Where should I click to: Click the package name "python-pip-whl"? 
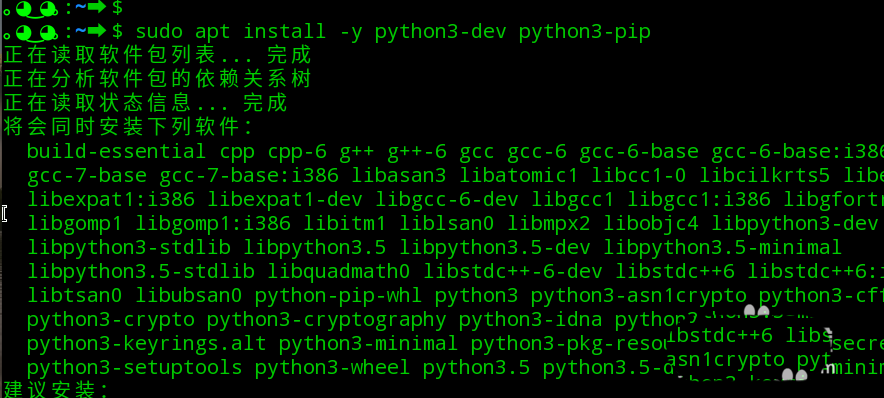[x=338, y=296]
